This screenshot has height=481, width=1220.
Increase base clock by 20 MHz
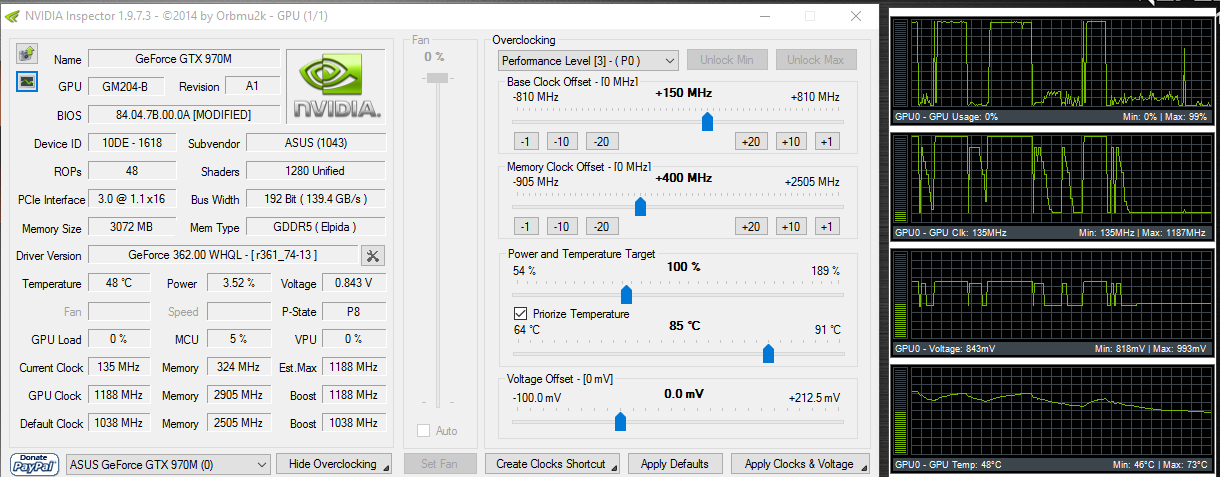pos(750,142)
